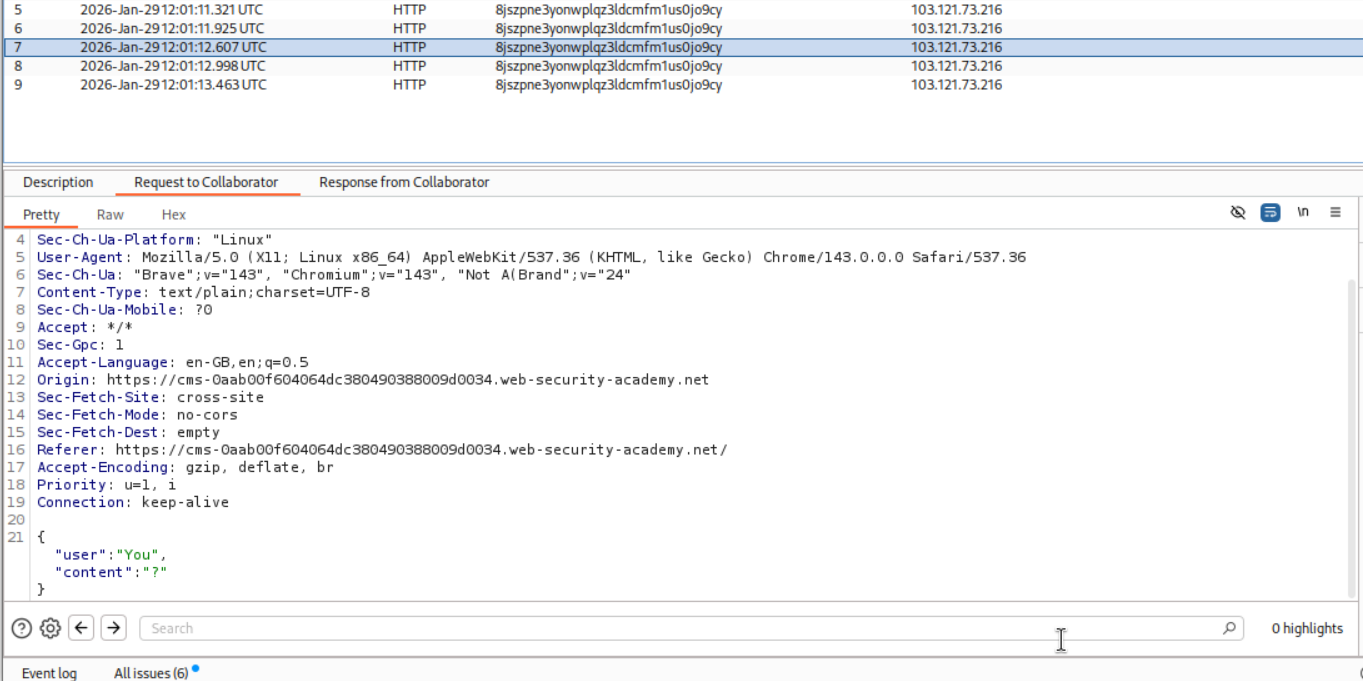This screenshot has width=1363, height=681.
Task: Open All issues (6) panel
Action: click(150, 673)
